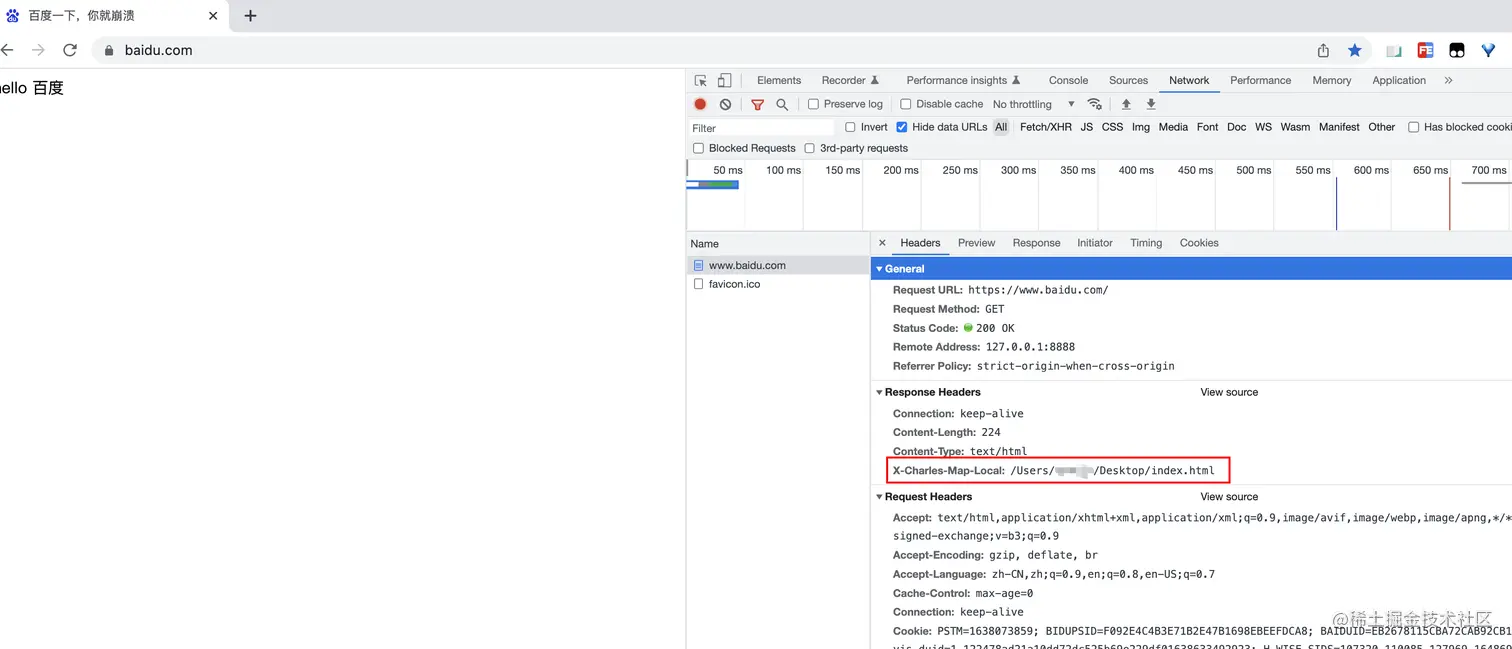Open network search magnifier
1512x649 pixels.
tap(782, 104)
